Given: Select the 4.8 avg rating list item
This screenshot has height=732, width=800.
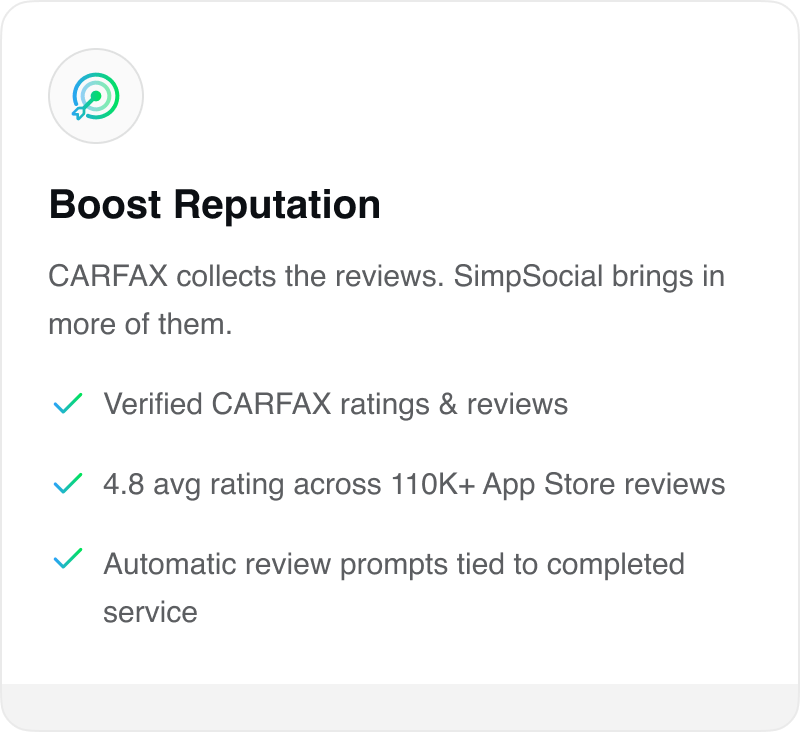Looking at the screenshot, I should click(413, 484).
